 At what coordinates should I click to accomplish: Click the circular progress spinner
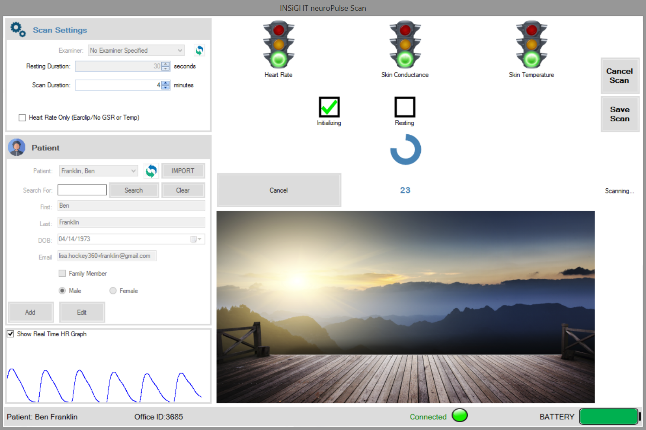[x=405, y=150]
